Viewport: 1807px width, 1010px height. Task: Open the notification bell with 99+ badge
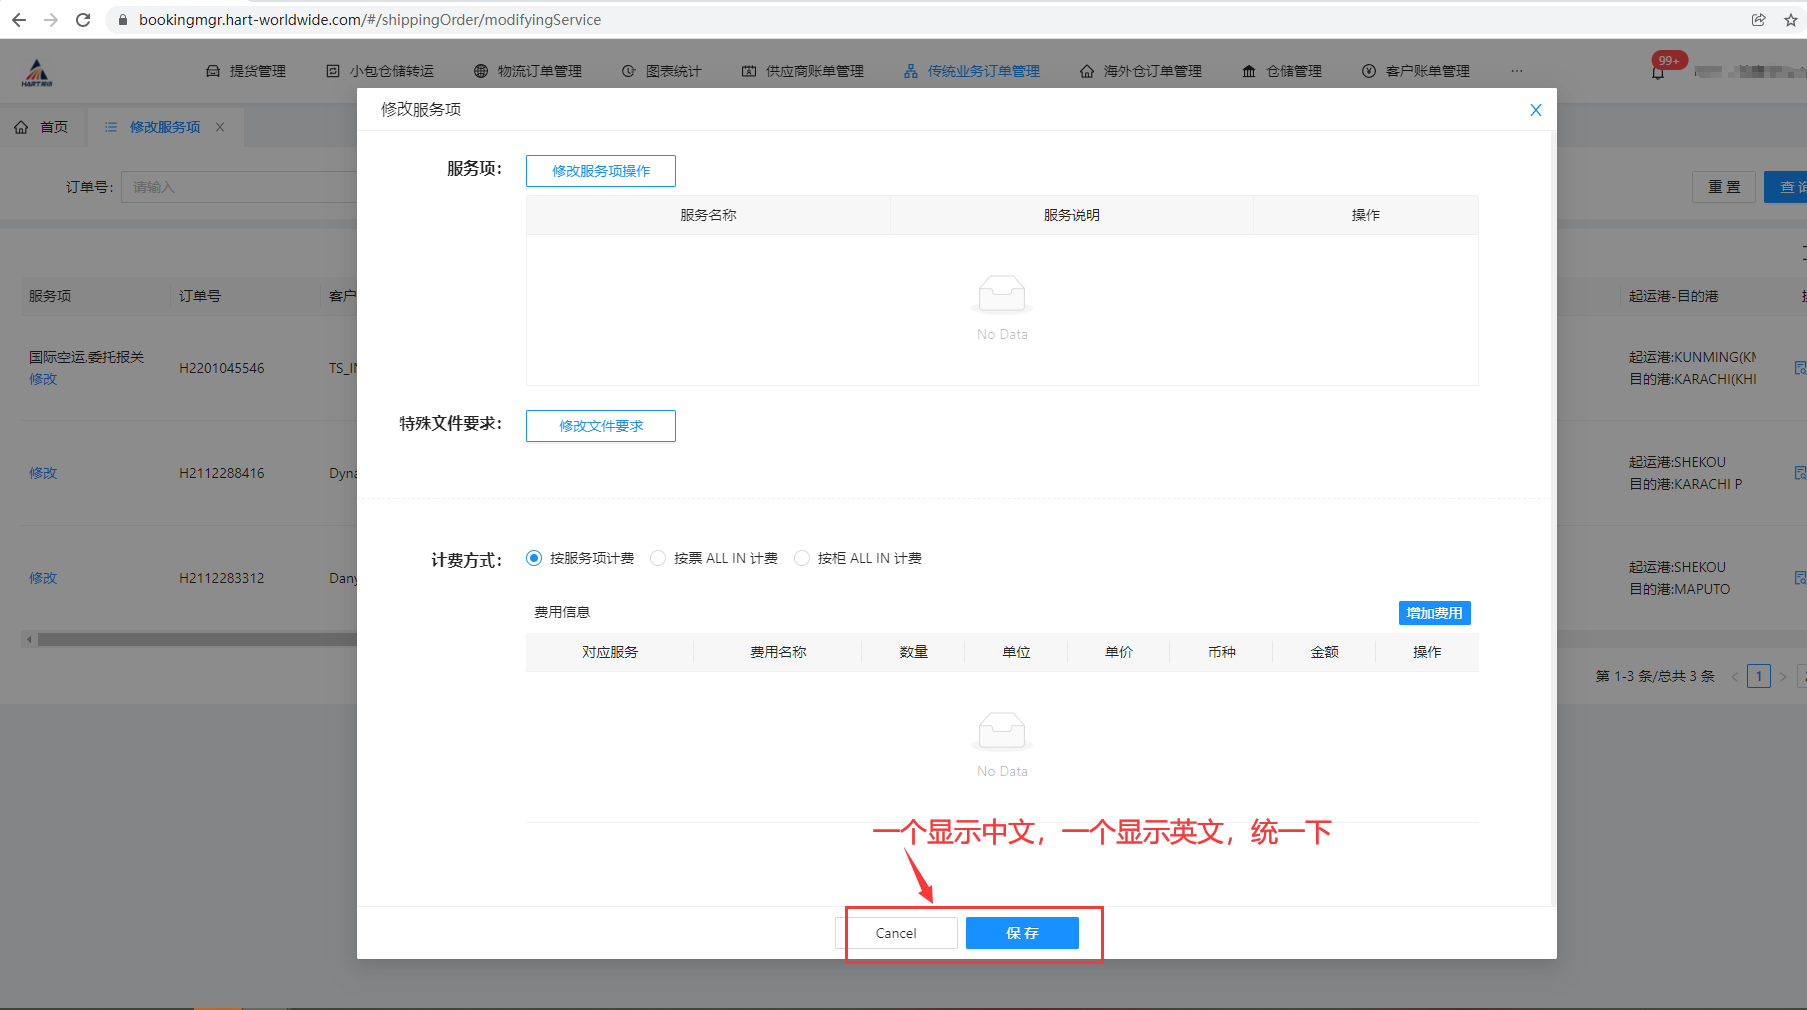[x=1658, y=72]
